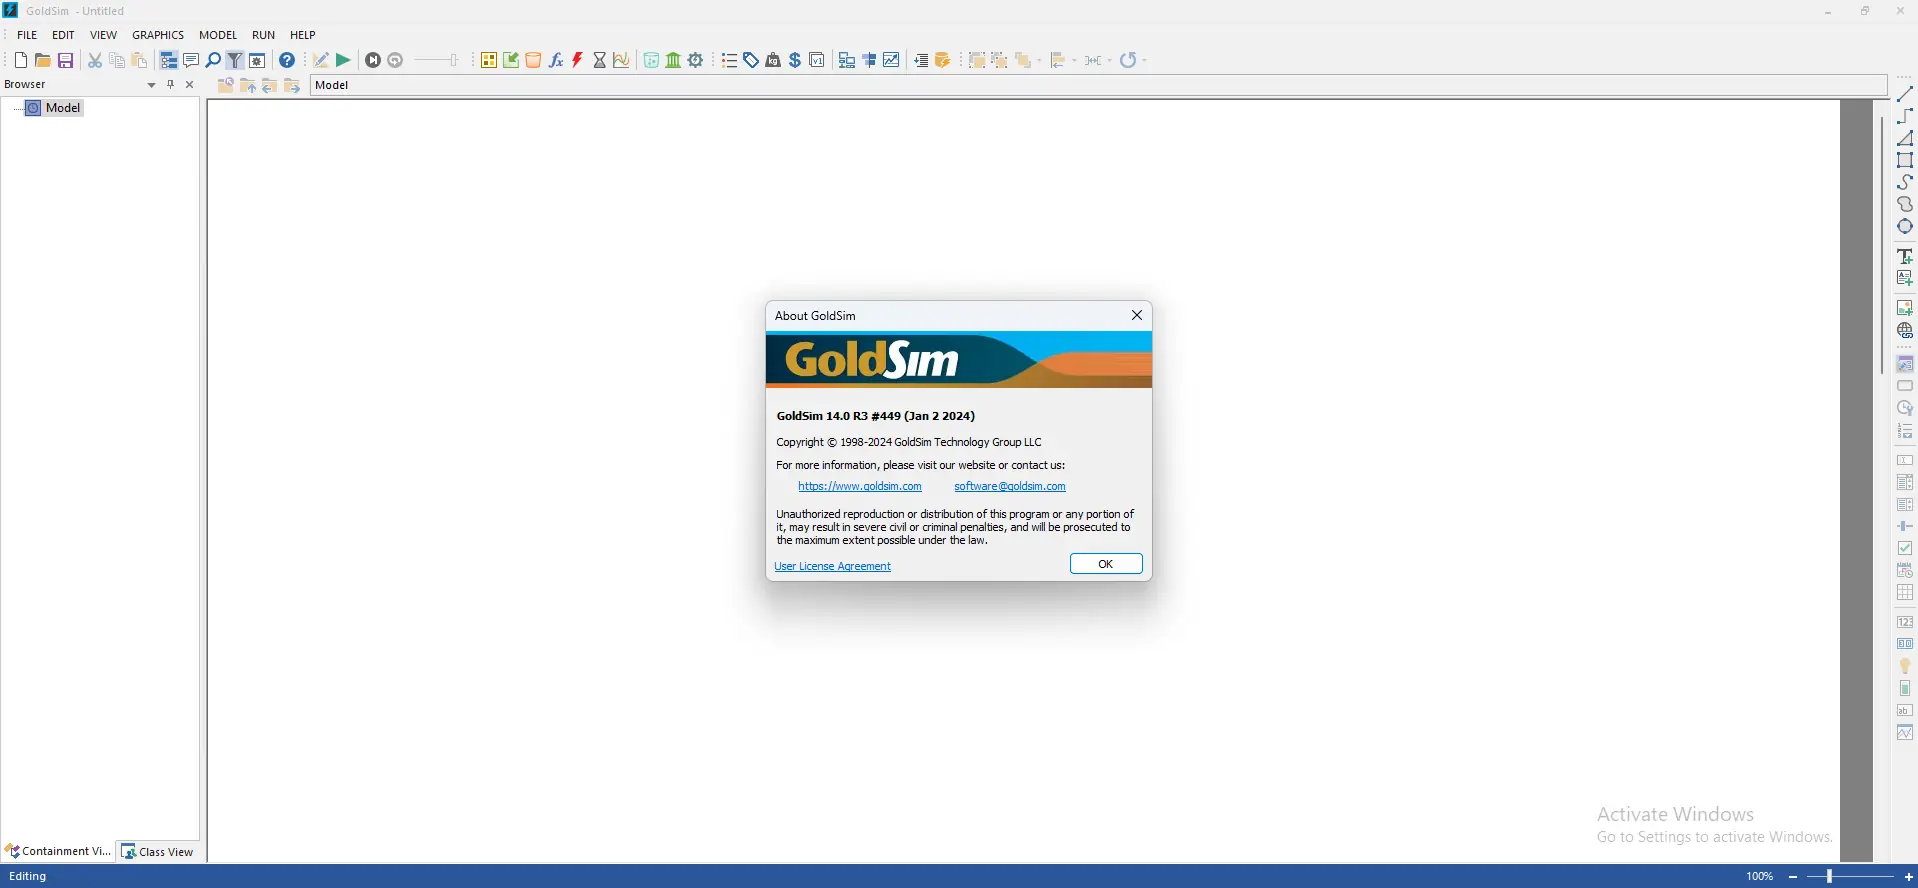Click the gear with lightning icon
The image size is (1918, 888).
click(696, 61)
